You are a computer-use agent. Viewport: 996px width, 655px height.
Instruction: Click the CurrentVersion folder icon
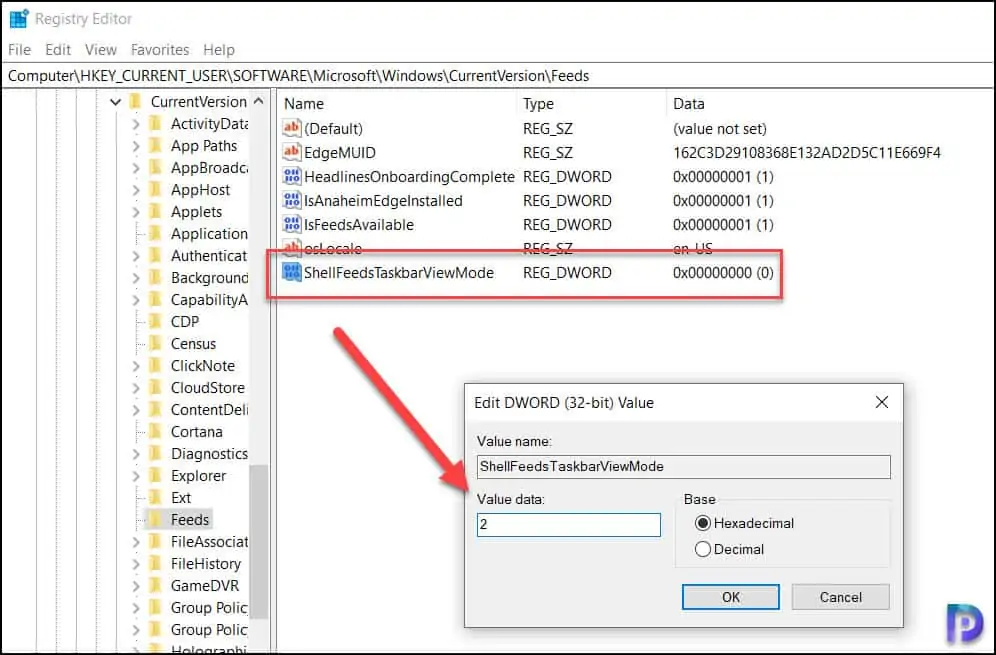click(x=135, y=102)
